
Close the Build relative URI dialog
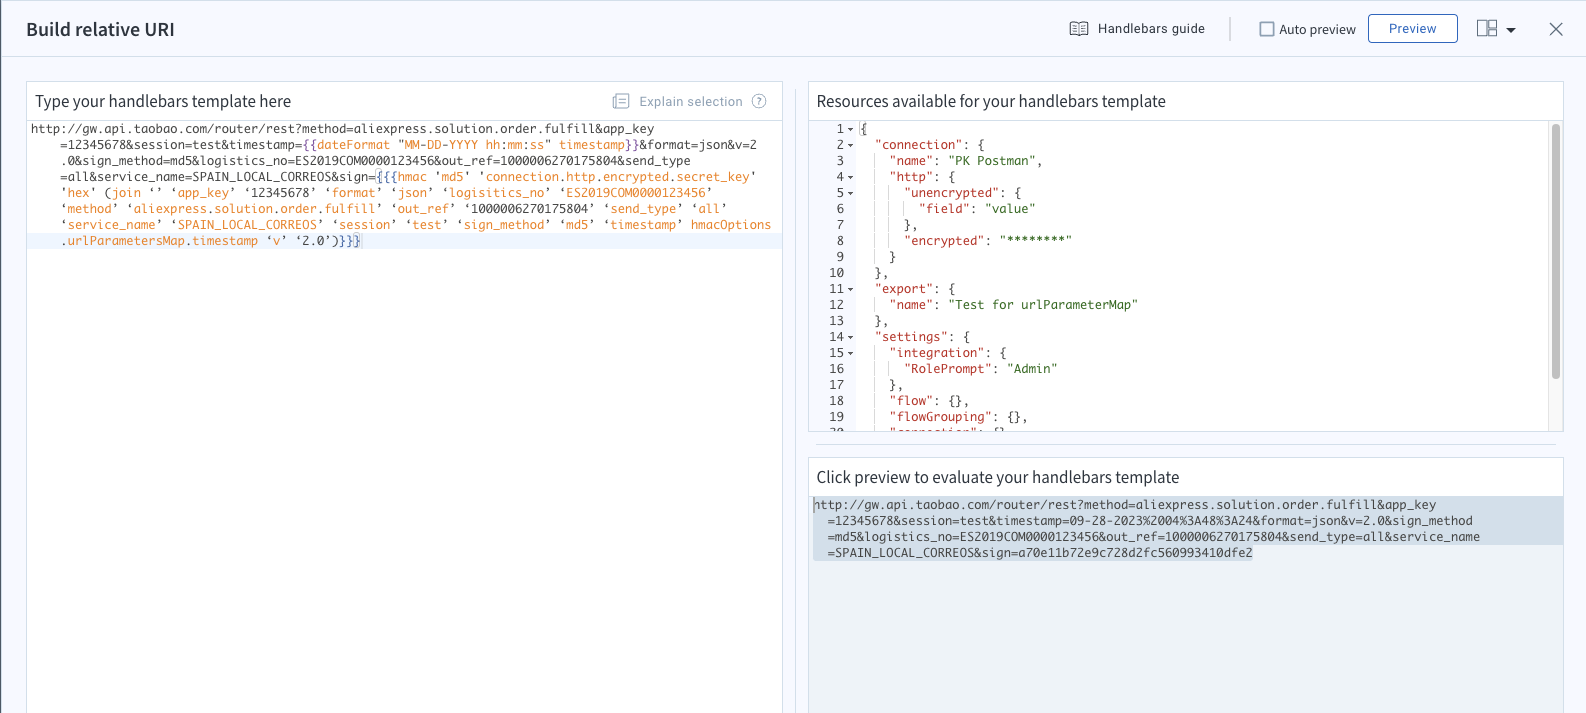1556,29
